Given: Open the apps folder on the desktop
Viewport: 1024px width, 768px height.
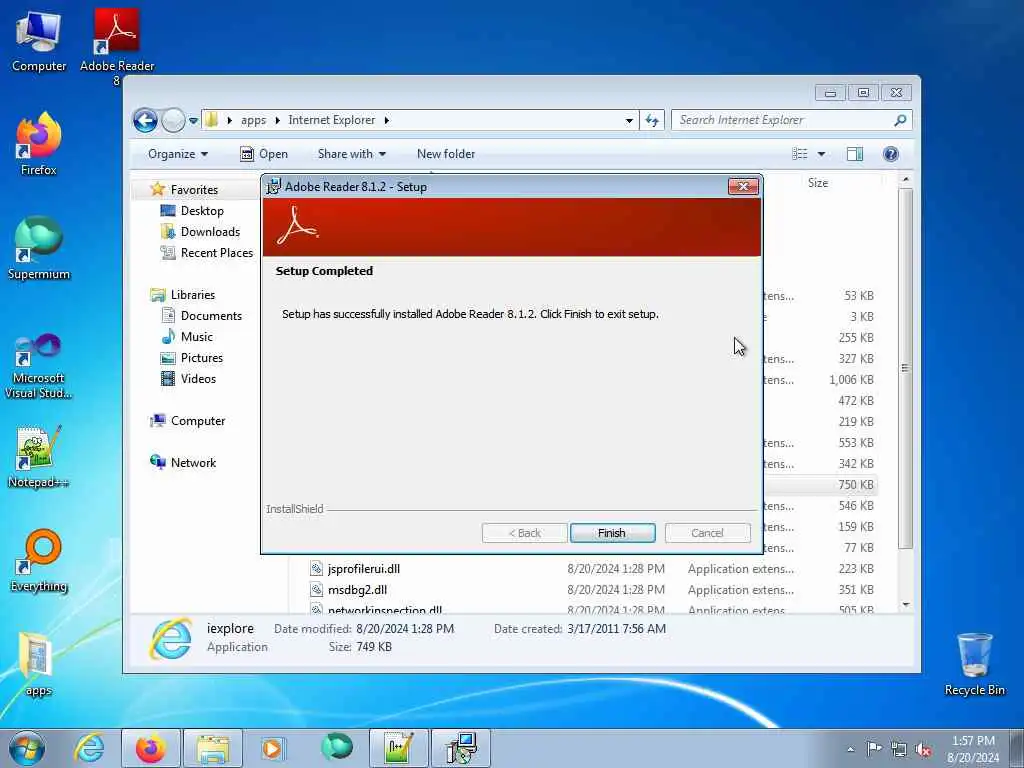Looking at the screenshot, I should click(x=39, y=665).
